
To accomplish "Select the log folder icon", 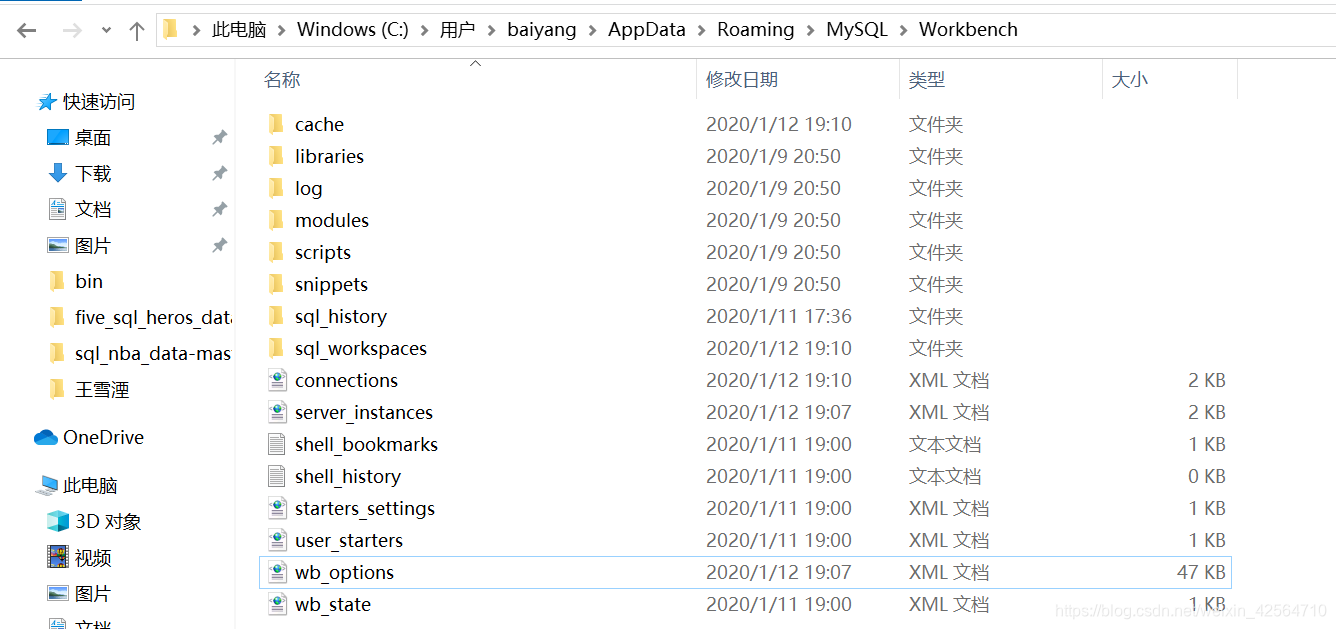I will click(x=277, y=188).
